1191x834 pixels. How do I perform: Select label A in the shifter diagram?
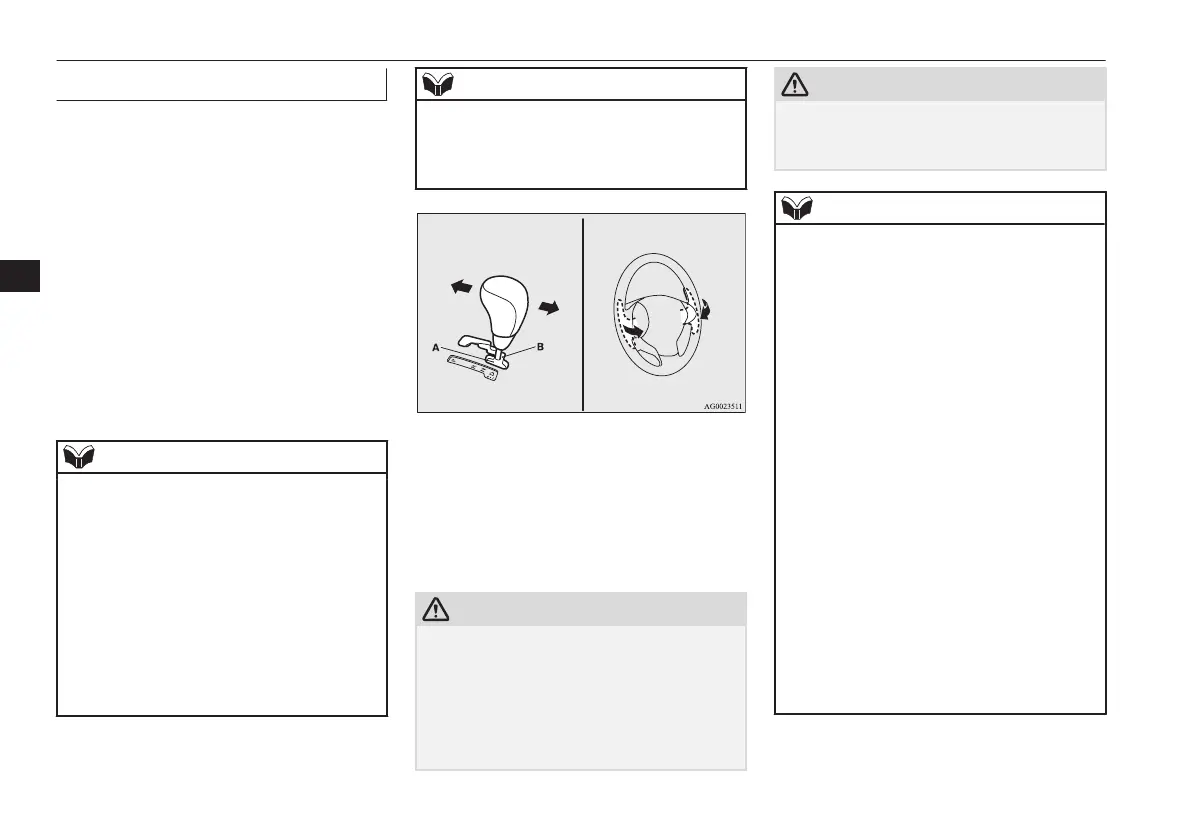435,348
